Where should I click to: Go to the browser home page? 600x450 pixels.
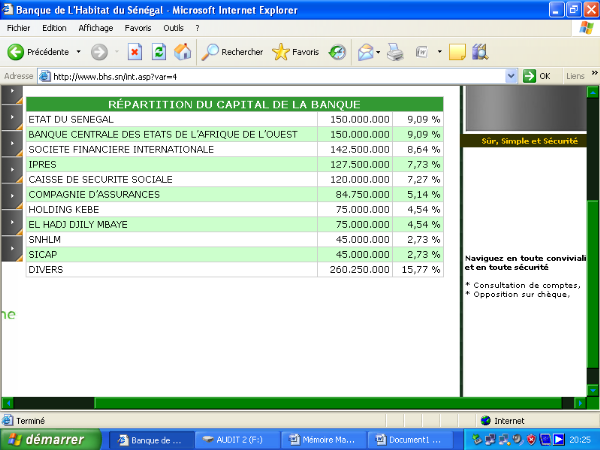(182, 52)
